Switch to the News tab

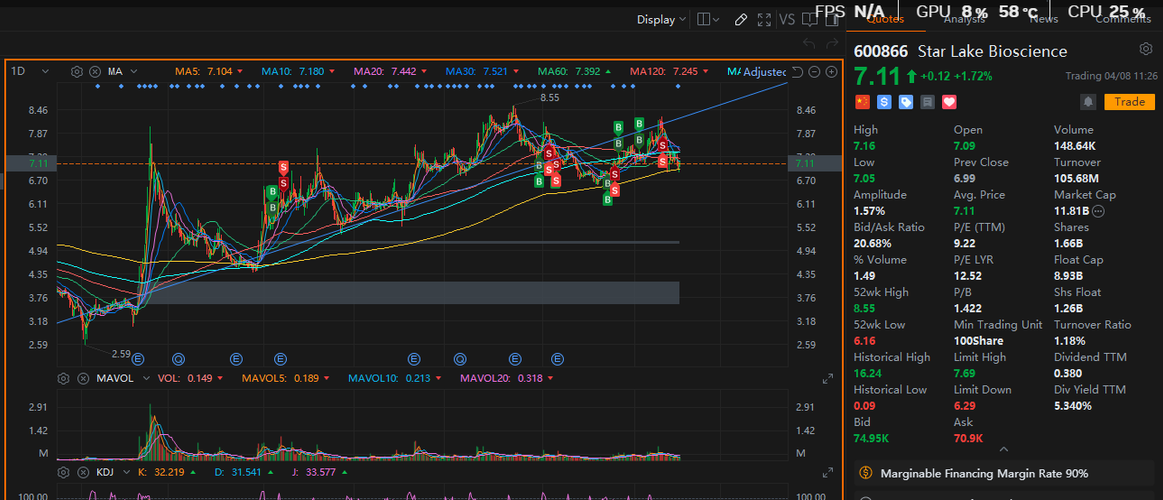click(1043, 19)
